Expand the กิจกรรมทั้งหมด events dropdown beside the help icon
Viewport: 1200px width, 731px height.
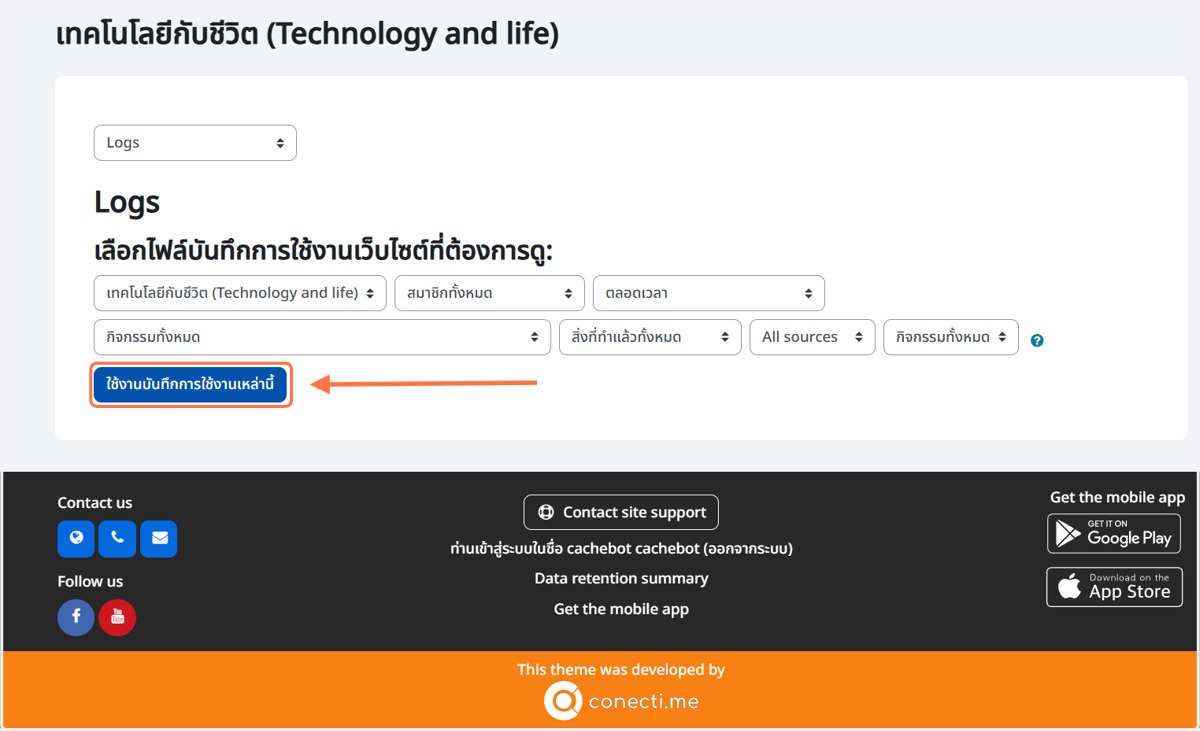click(x=951, y=337)
